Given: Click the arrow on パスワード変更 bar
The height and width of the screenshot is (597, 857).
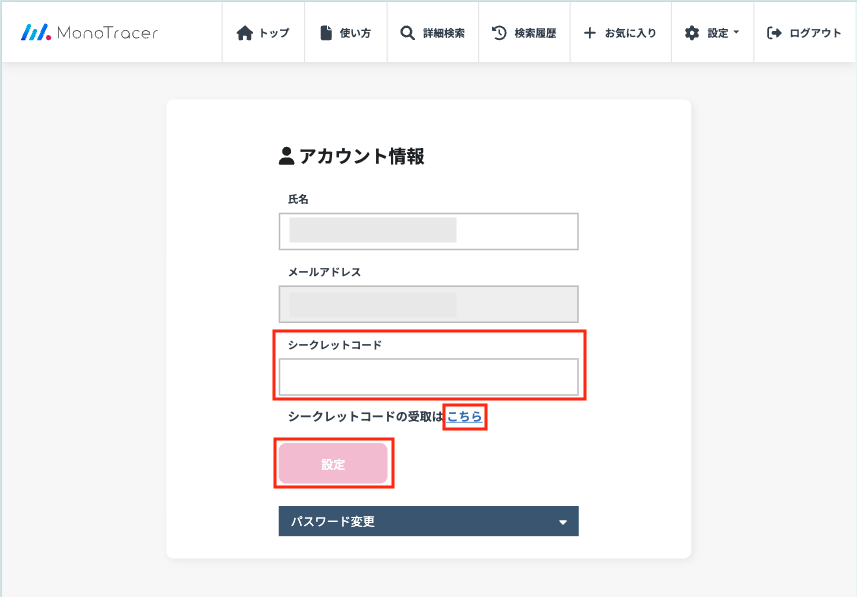Looking at the screenshot, I should click(562, 522).
